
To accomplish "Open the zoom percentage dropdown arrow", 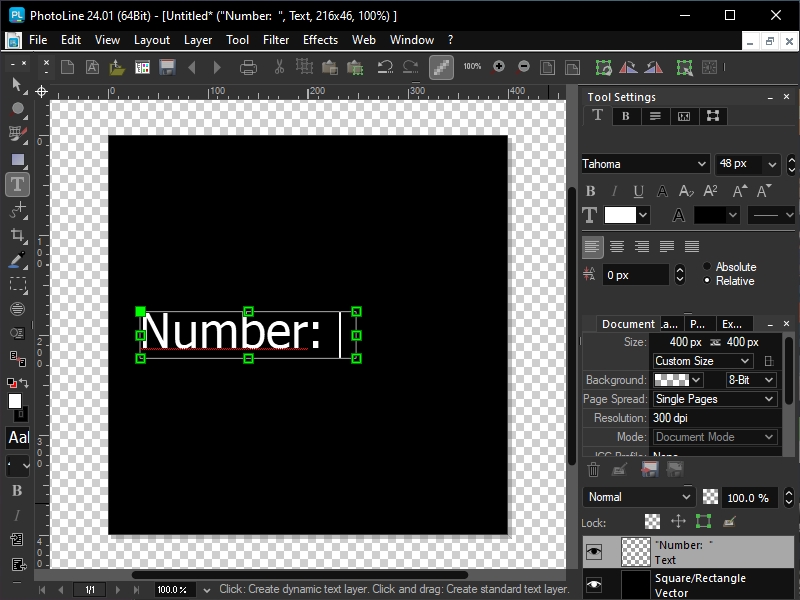I will pyautogui.click(x=207, y=590).
